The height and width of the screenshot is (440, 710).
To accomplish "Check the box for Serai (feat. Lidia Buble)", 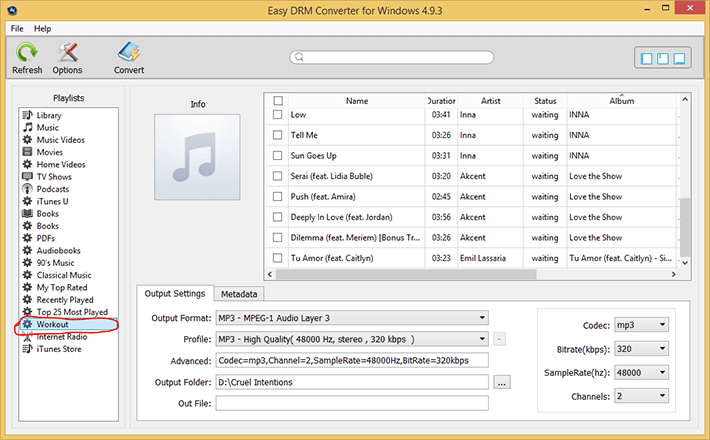I will pyautogui.click(x=278, y=176).
